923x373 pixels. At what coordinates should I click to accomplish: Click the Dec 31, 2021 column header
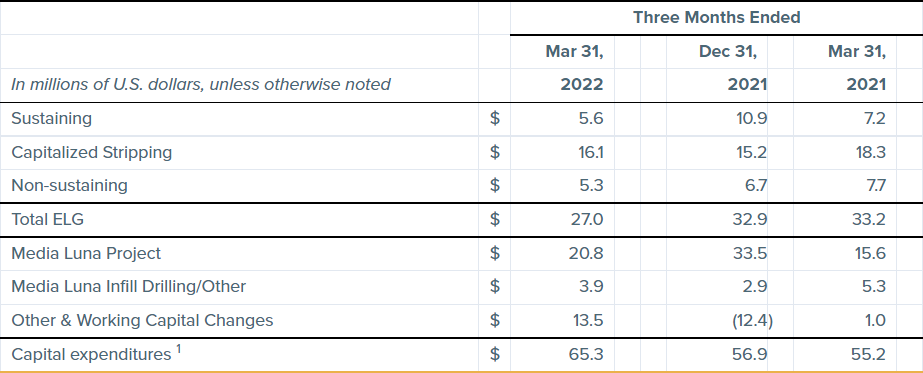(733, 68)
